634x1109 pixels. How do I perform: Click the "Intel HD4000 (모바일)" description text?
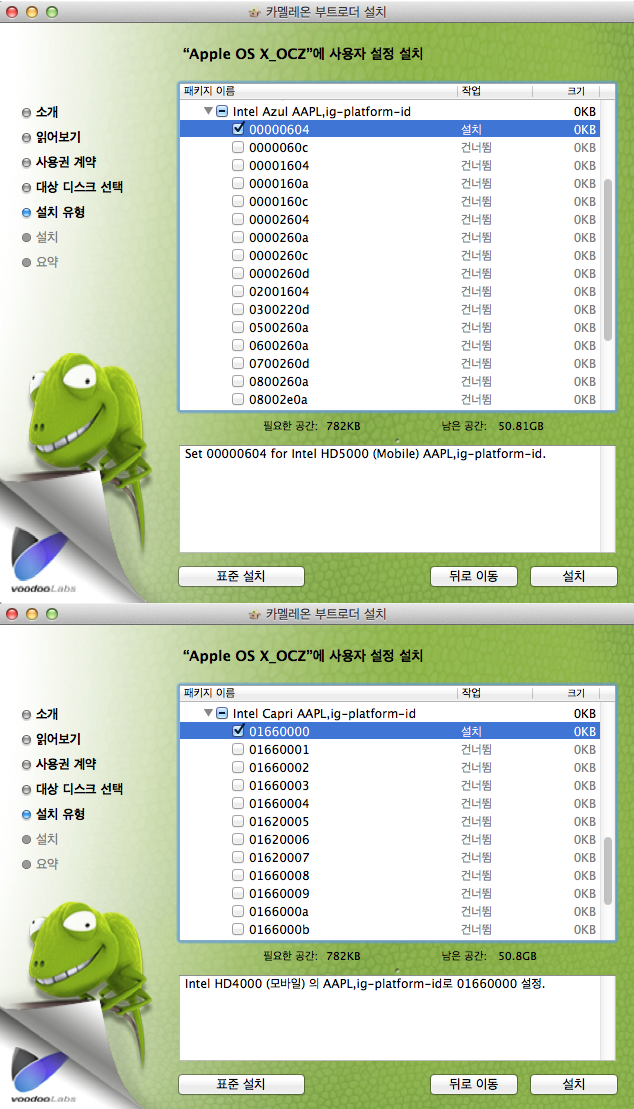(x=366, y=984)
